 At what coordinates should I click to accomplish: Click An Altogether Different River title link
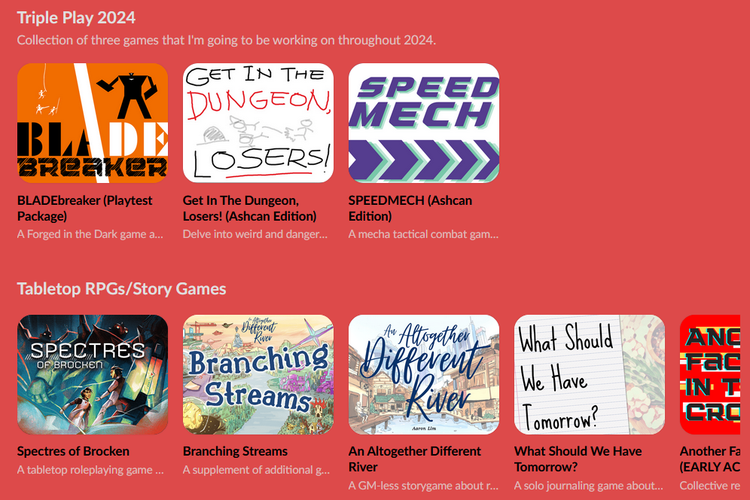[x=415, y=459]
